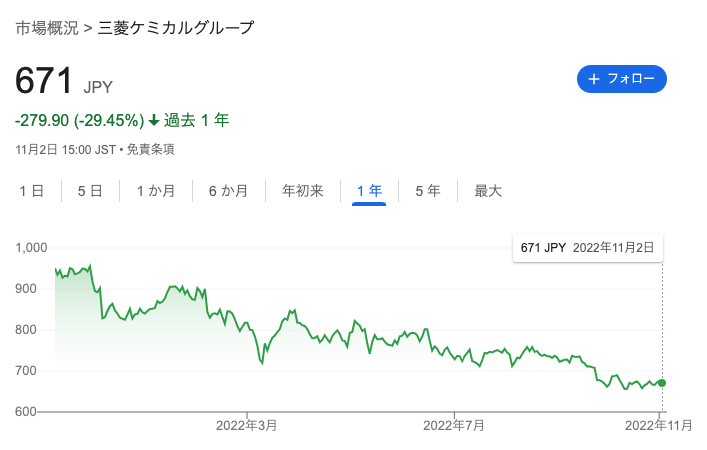Click the 671 JPY chart tooltip
Screen dimensions: 707x450
tap(588, 248)
